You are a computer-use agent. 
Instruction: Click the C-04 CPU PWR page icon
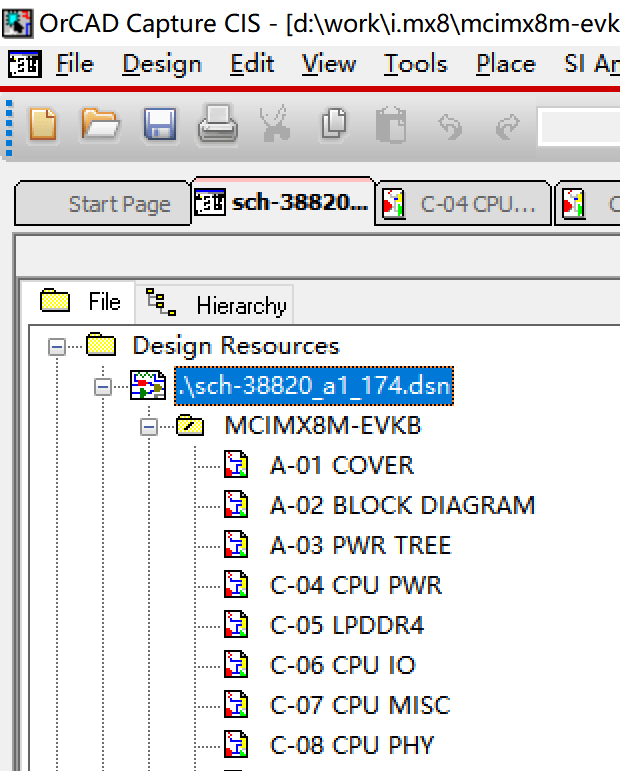tap(236, 584)
